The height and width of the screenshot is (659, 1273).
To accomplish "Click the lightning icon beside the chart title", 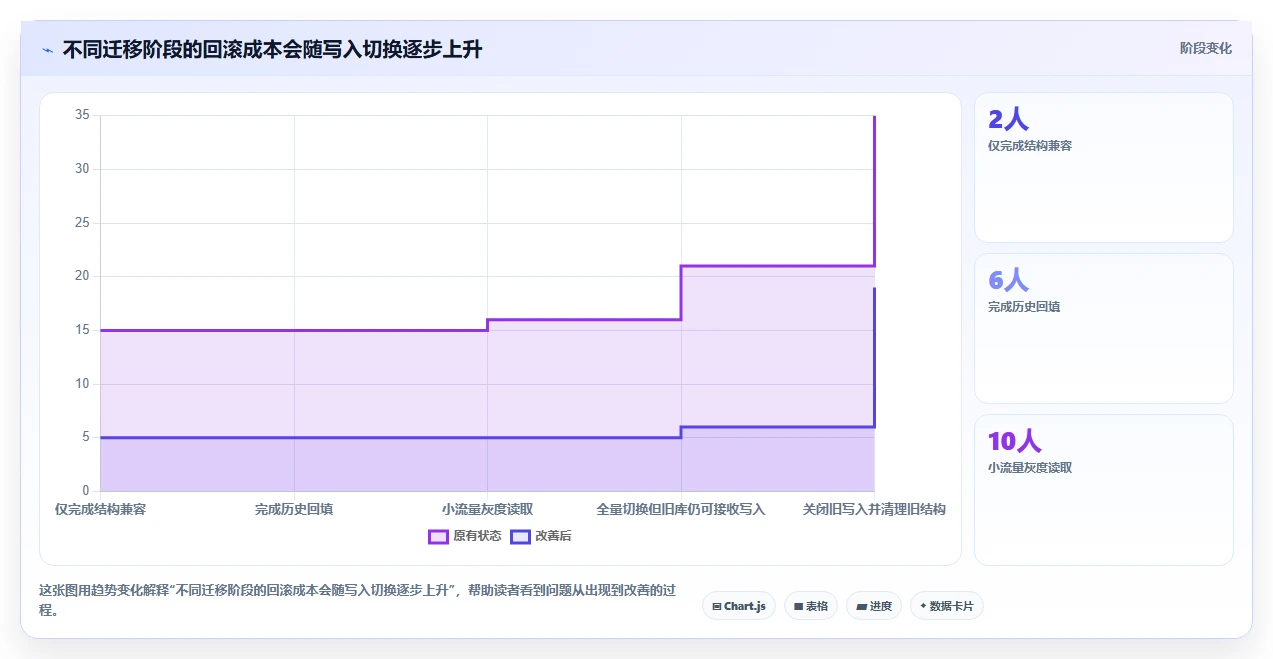I will coord(47,50).
